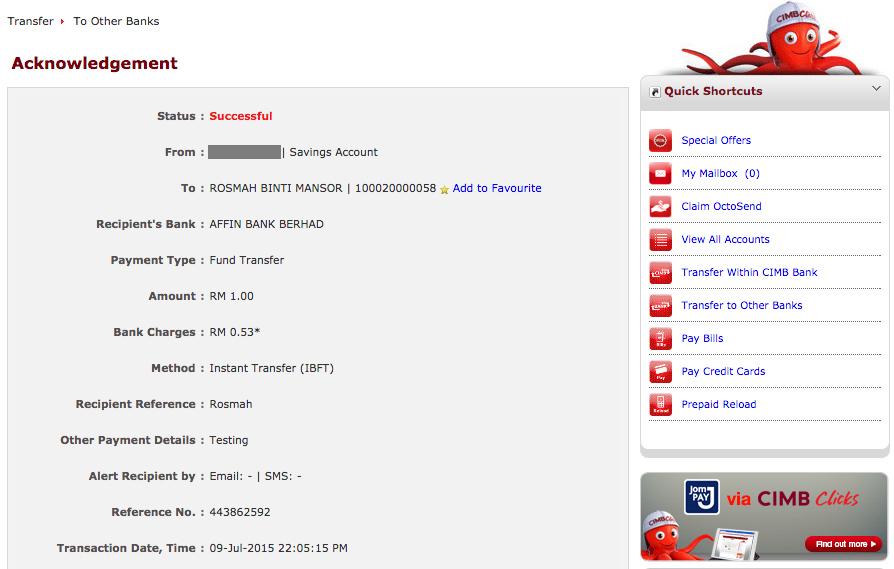Click Find out more banner button

pyautogui.click(x=842, y=544)
